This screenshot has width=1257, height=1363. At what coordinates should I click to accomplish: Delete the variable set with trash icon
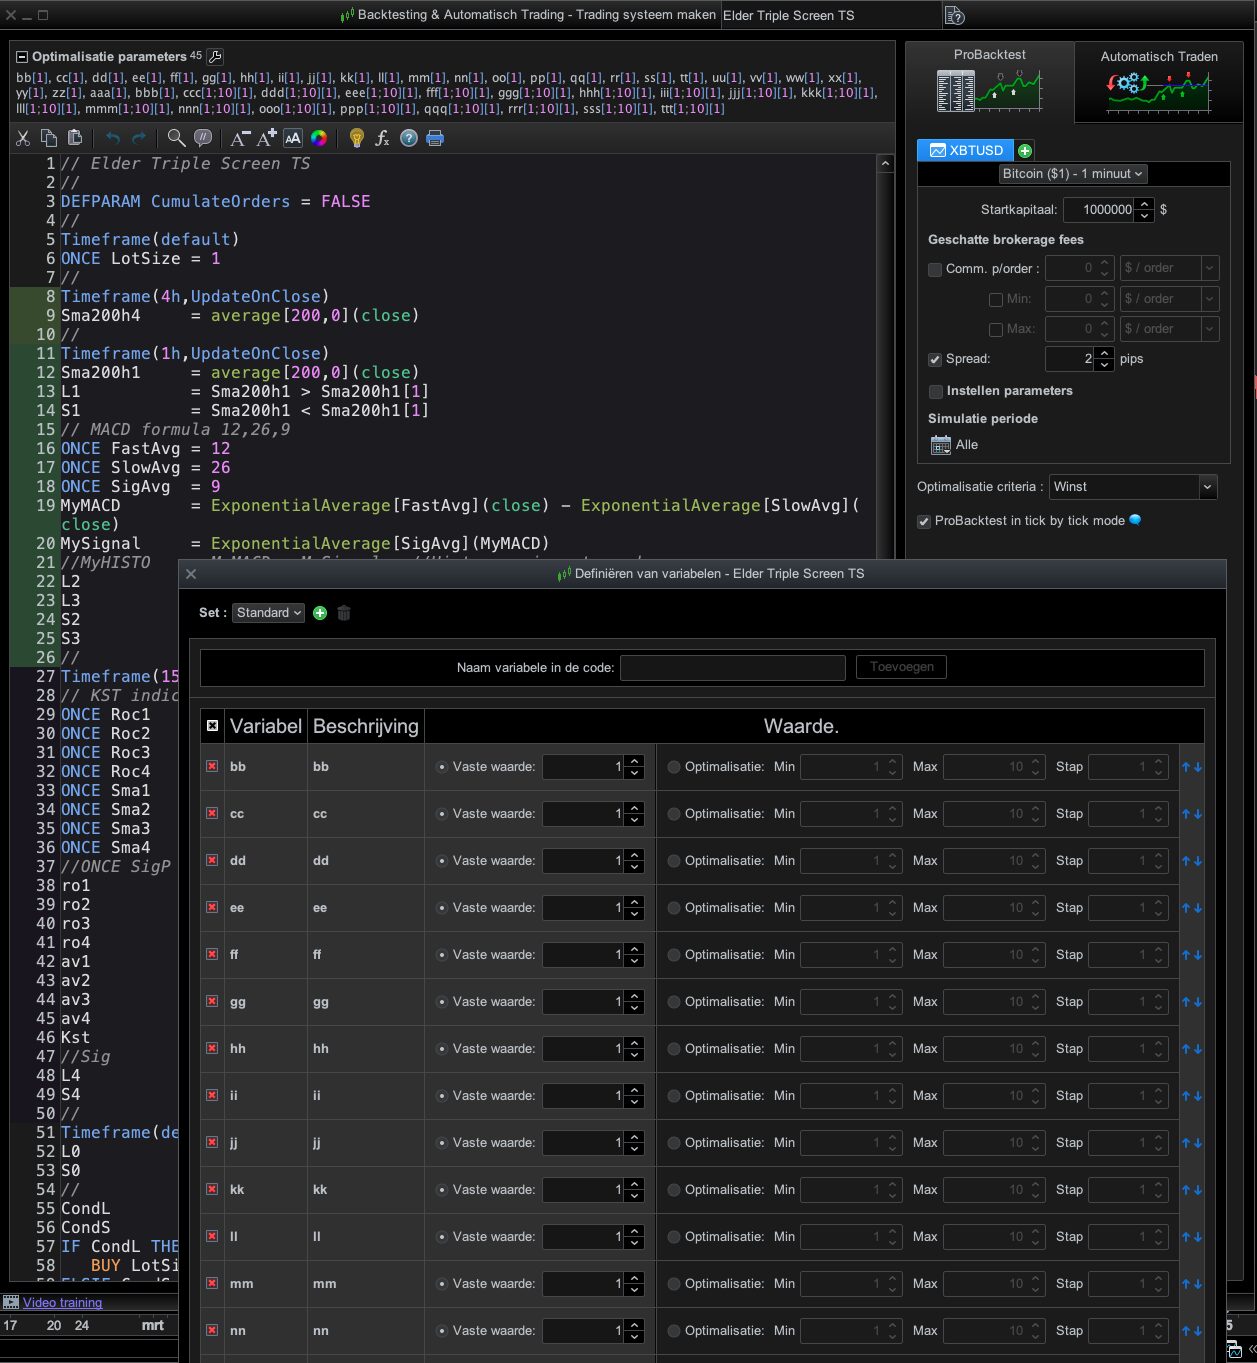coord(344,613)
